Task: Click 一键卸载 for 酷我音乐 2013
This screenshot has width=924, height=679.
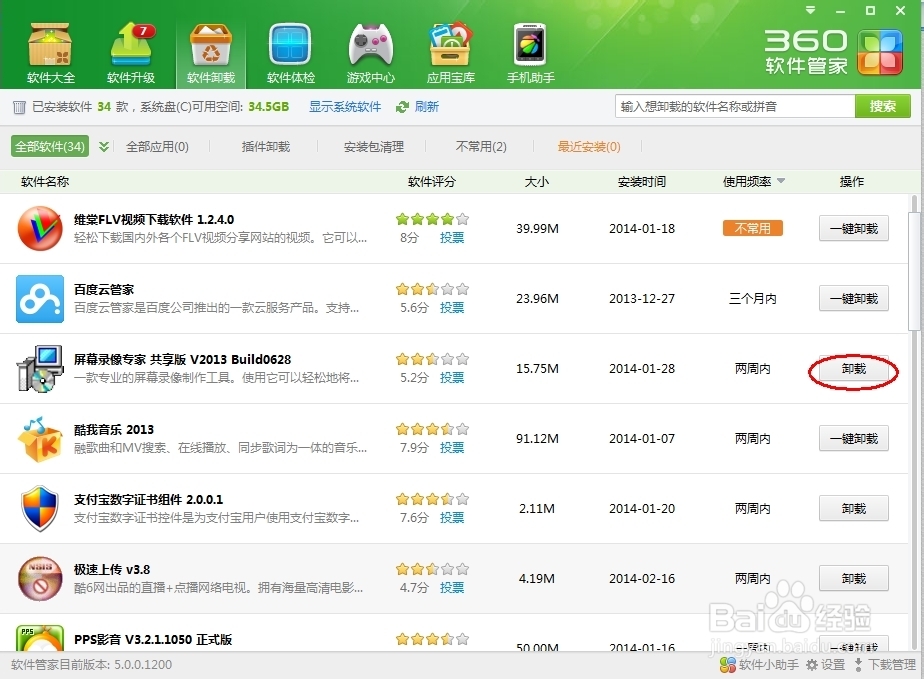Action: tap(854, 439)
